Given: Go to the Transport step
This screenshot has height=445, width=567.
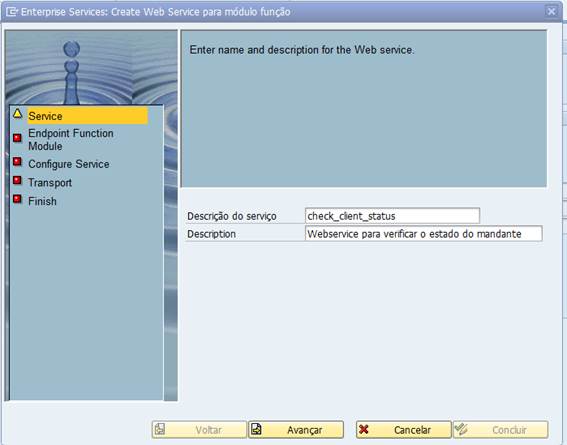Looking at the screenshot, I should (x=50, y=183).
